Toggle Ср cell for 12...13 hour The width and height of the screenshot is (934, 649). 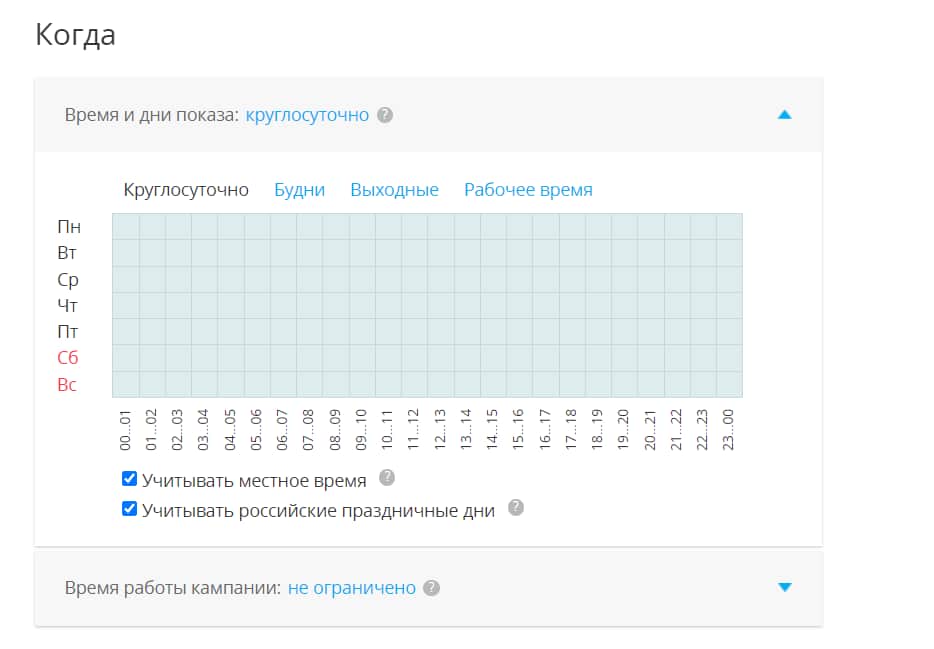click(441, 279)
